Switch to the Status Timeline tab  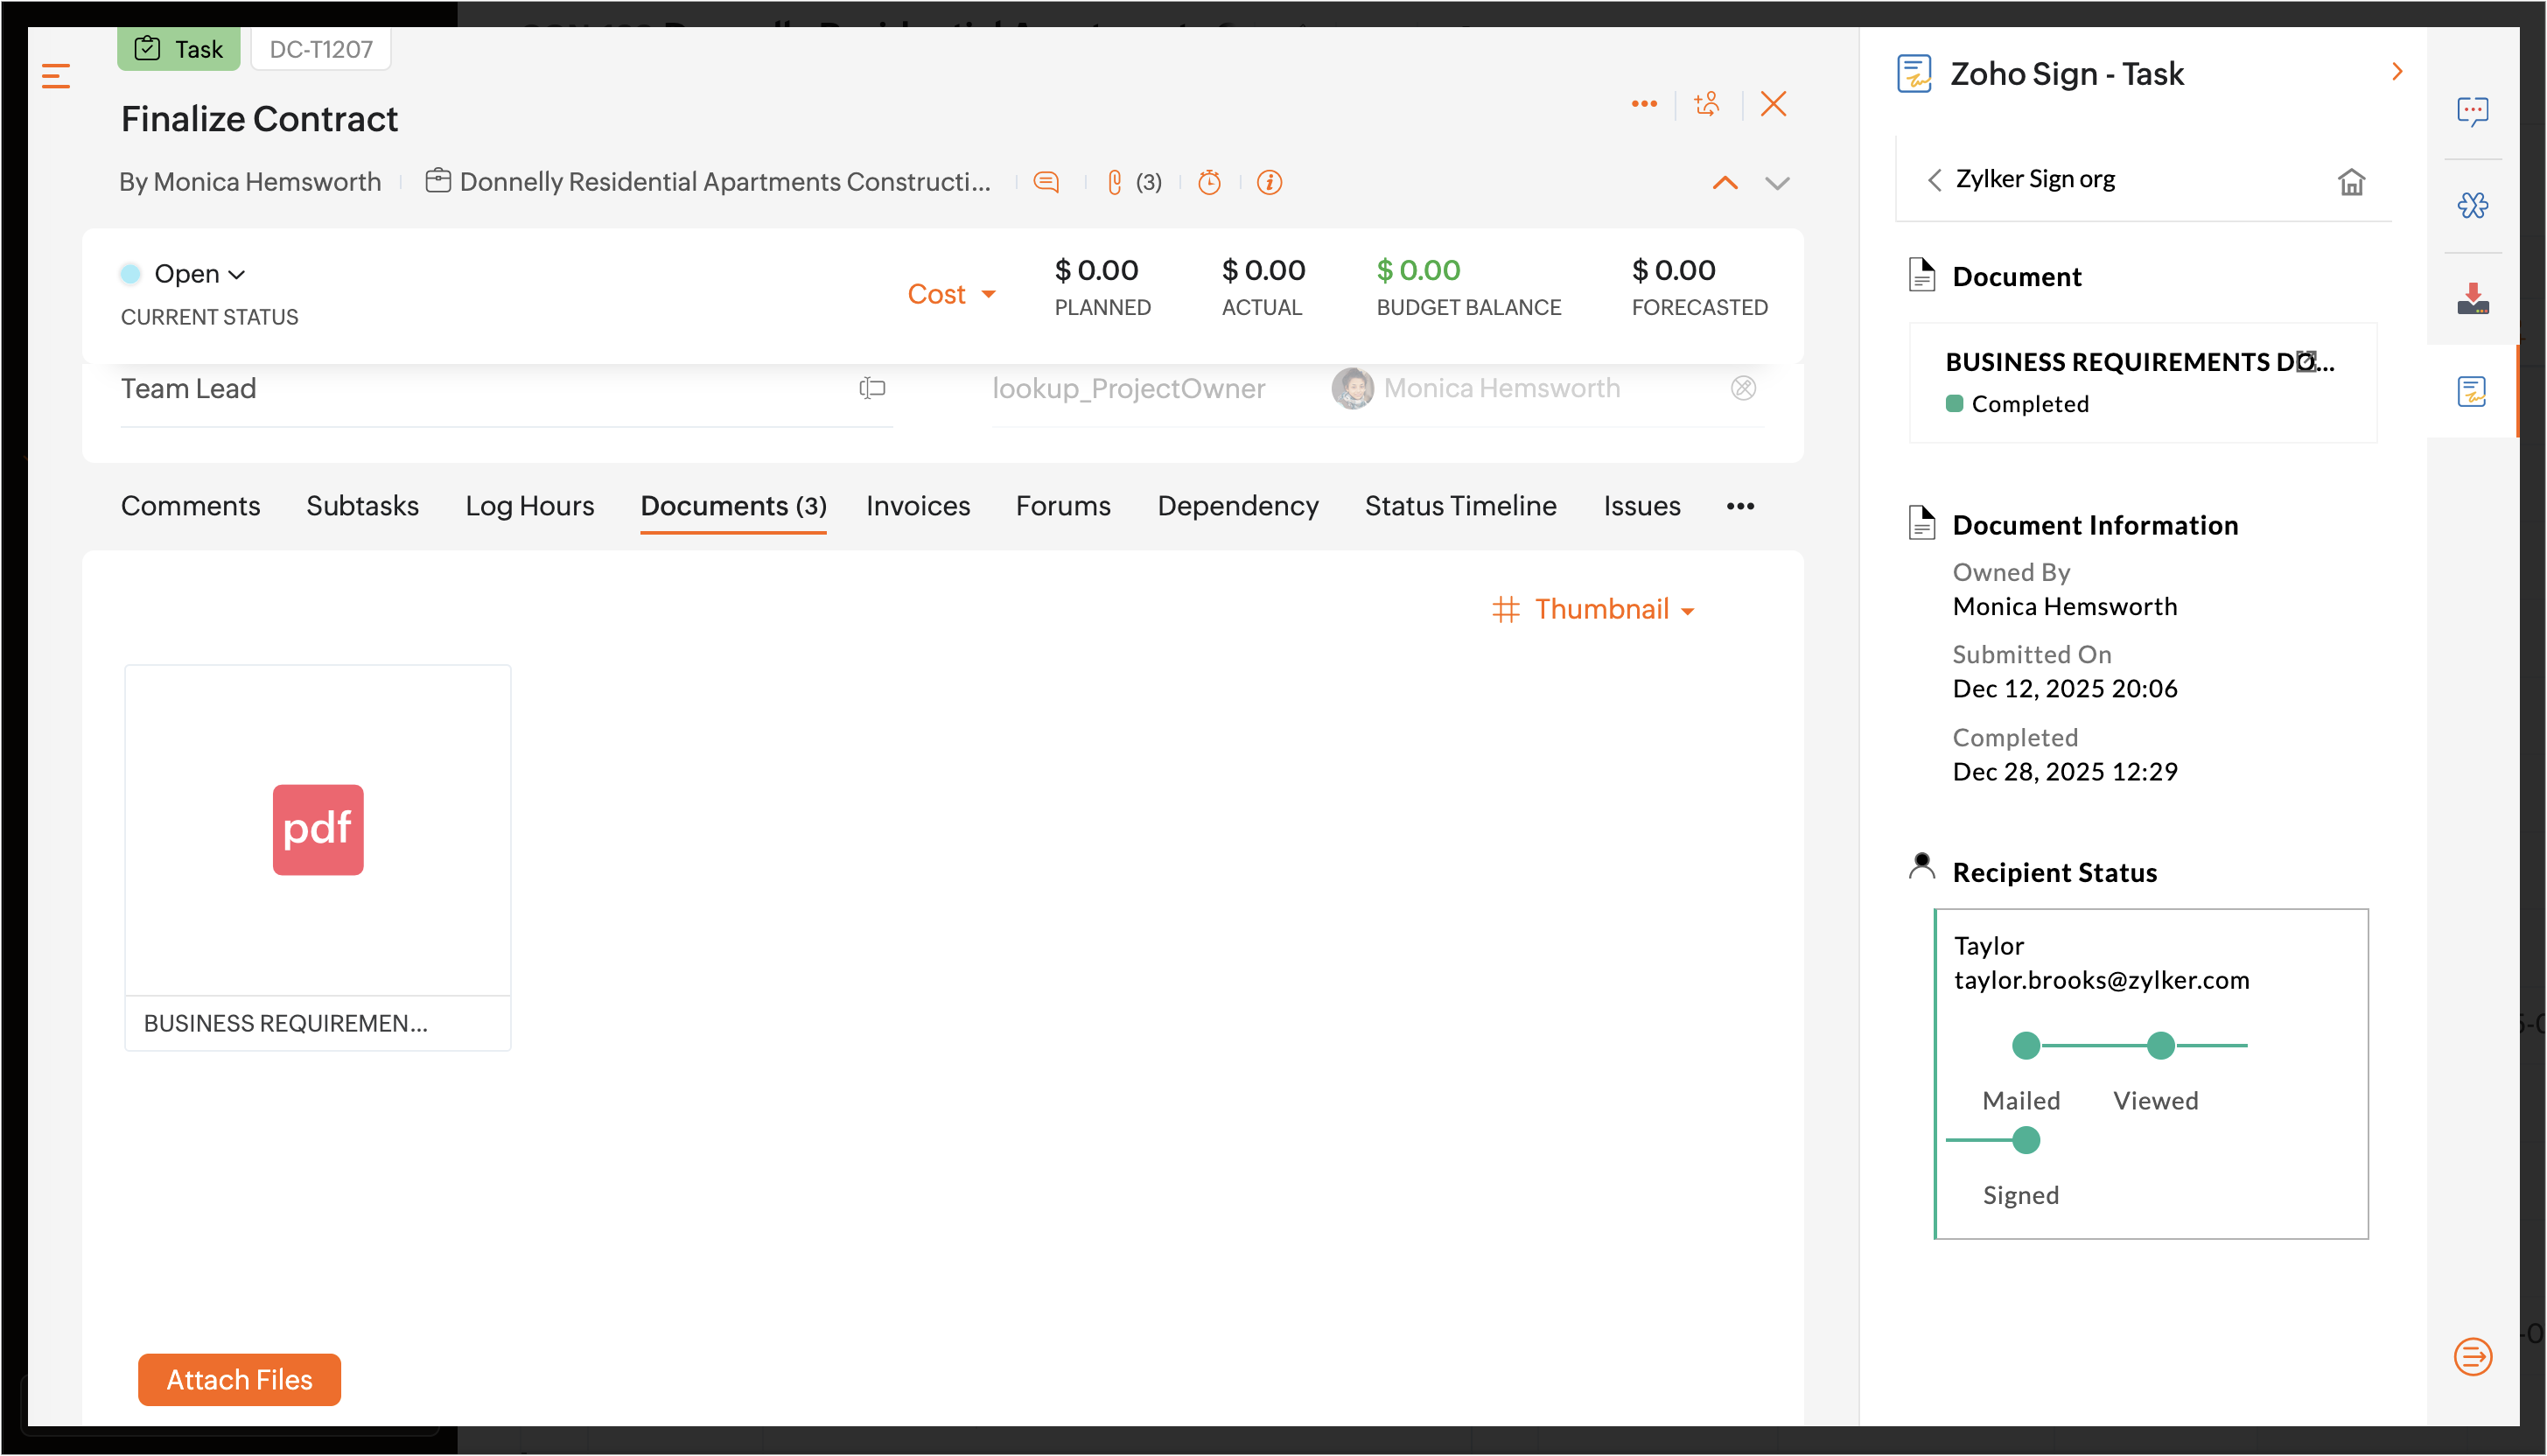(1460, 506)
